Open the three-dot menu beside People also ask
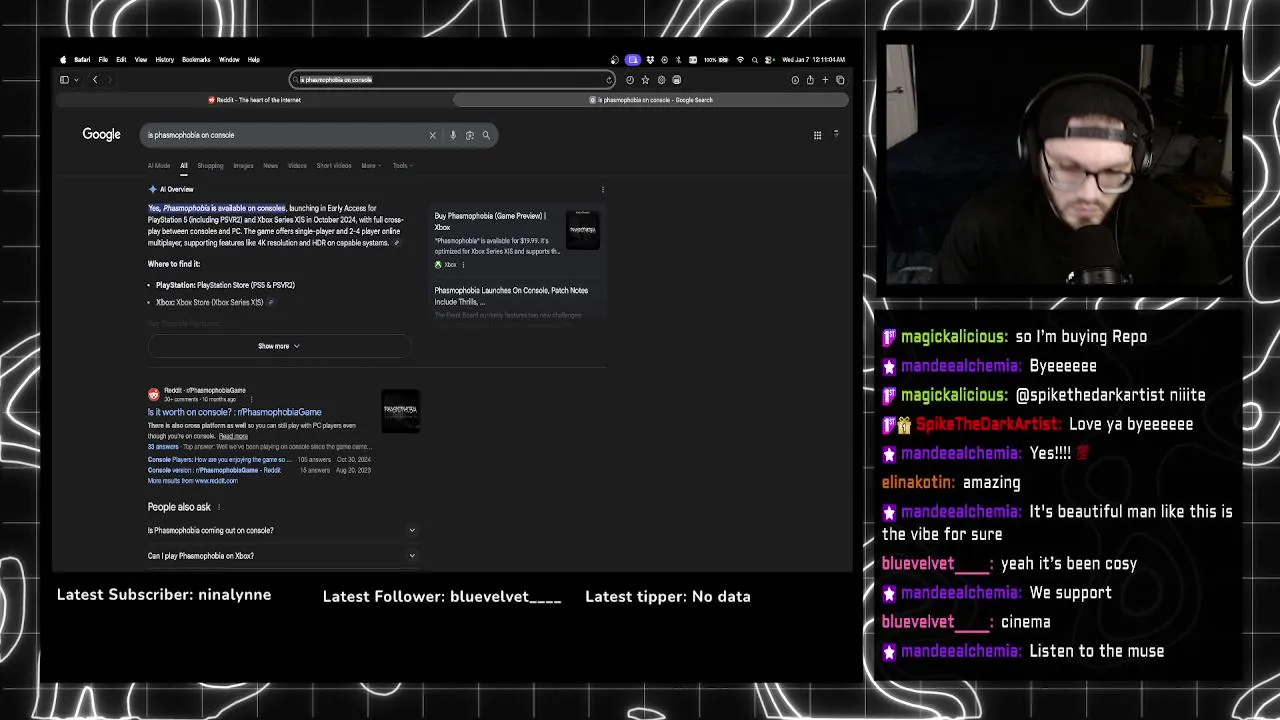The height and width of the screenshot is (720, 1280). 219,507
